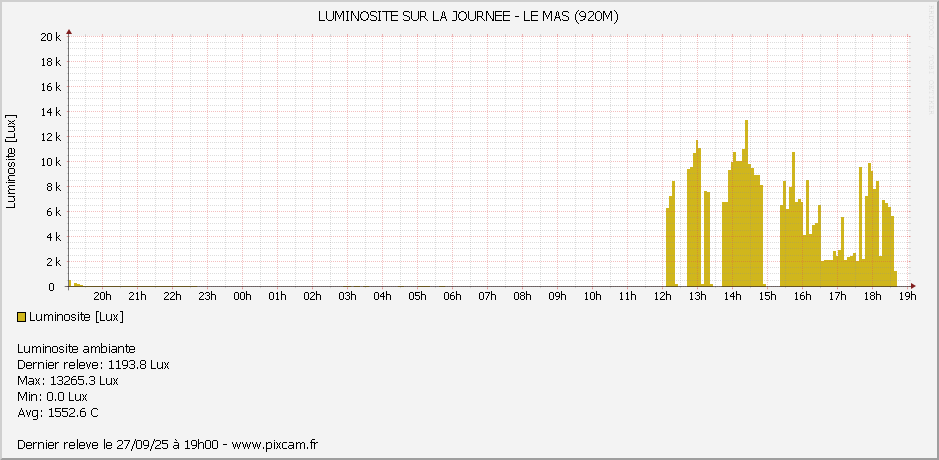This screenshot has width=939, height=460.
Task: Select the 'Max: 13265.3 Lux' statistic
Action: click(68, 381)
